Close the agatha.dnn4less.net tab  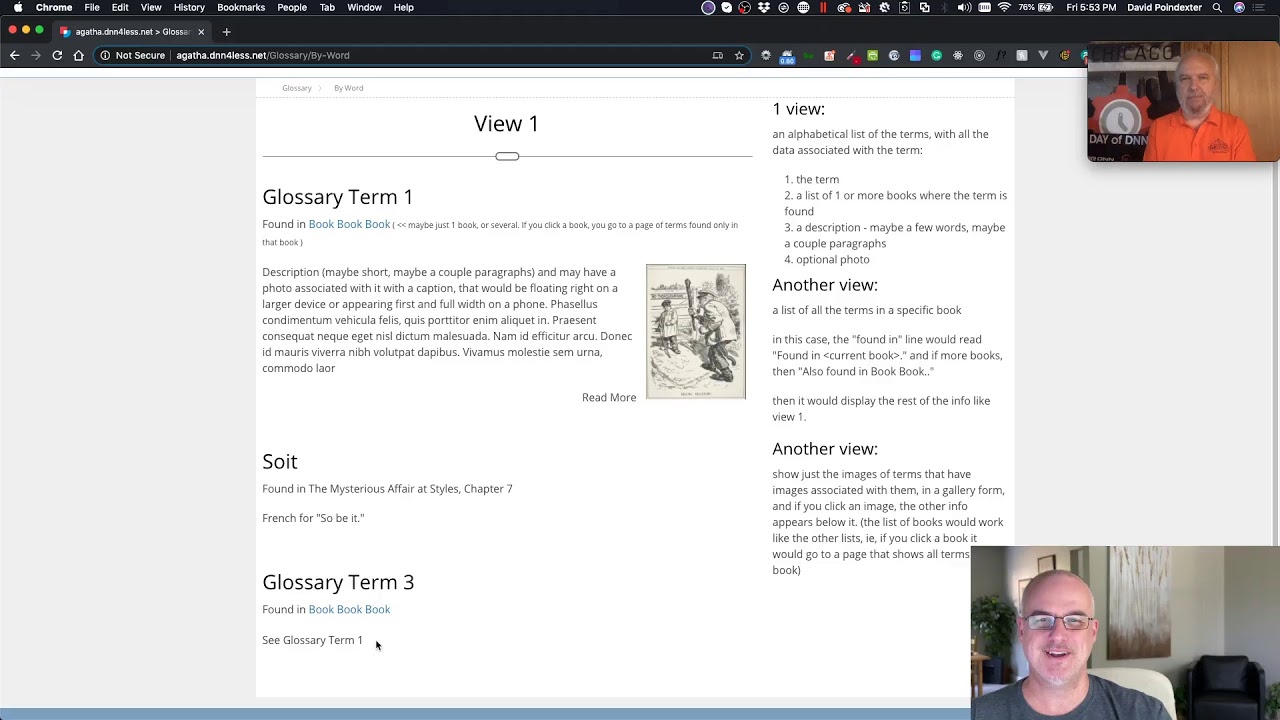(x=201, y=32)
